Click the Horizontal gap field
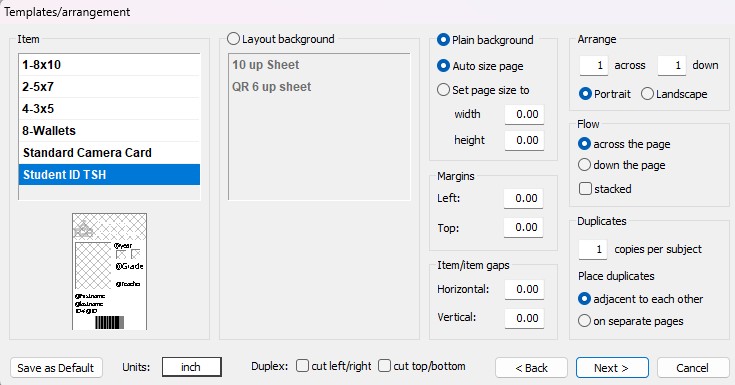This screenshot has height=385, width=735. [524, 289]
